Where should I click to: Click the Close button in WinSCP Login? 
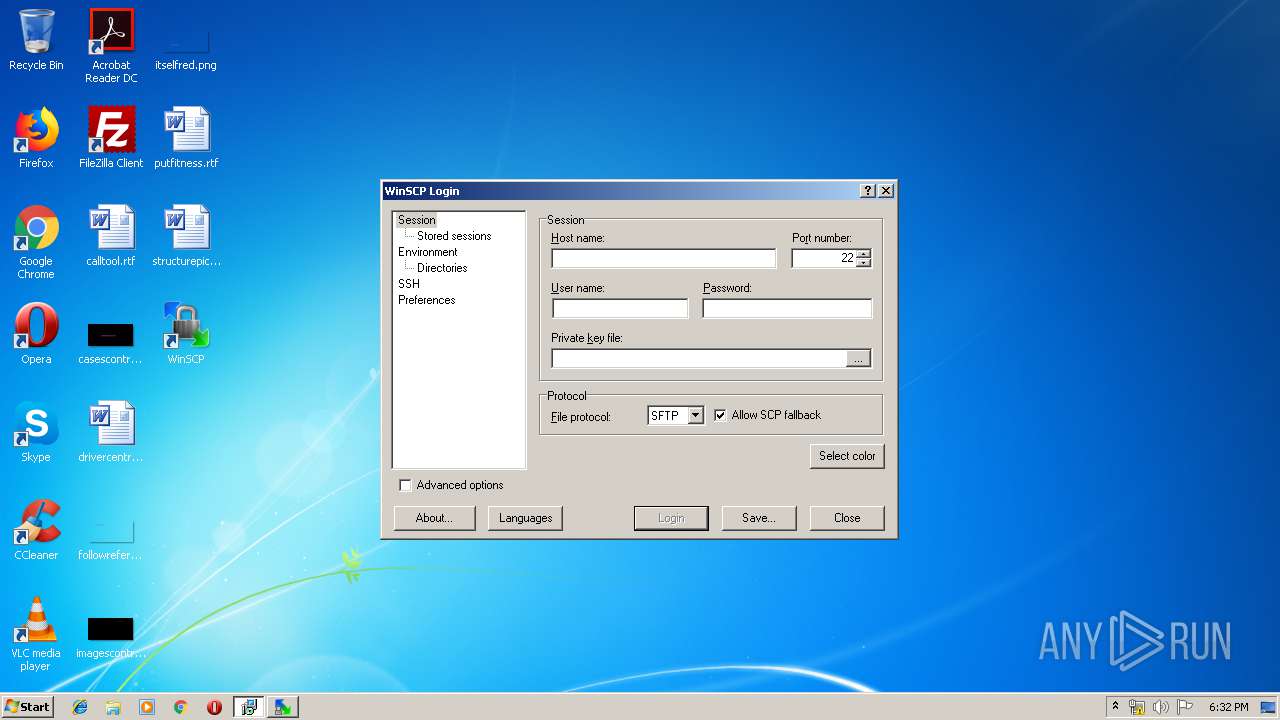pyautogui.click(x=847, y=518)
